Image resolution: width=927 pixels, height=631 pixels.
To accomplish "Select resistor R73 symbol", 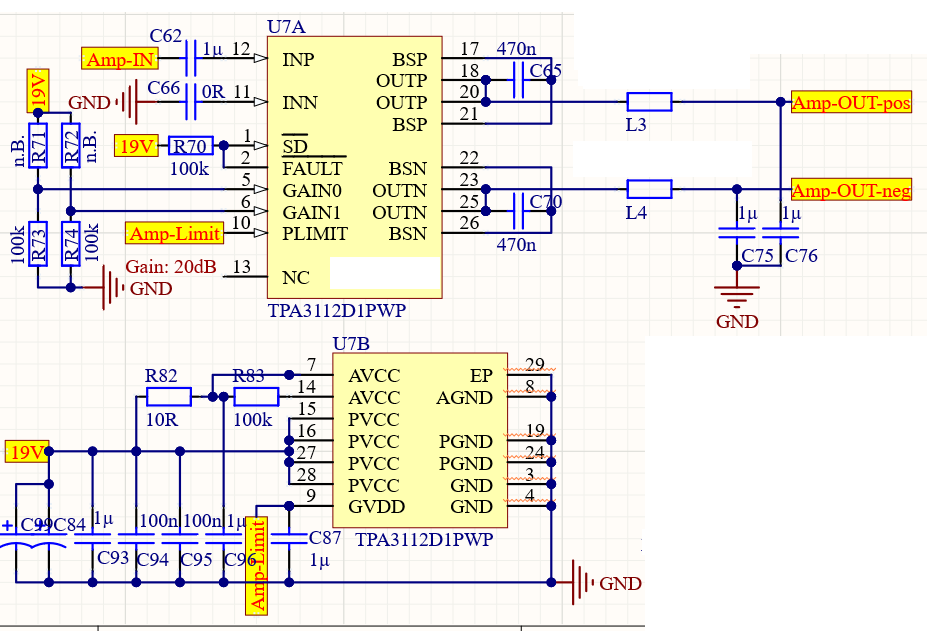I will (x=38, y=244).
